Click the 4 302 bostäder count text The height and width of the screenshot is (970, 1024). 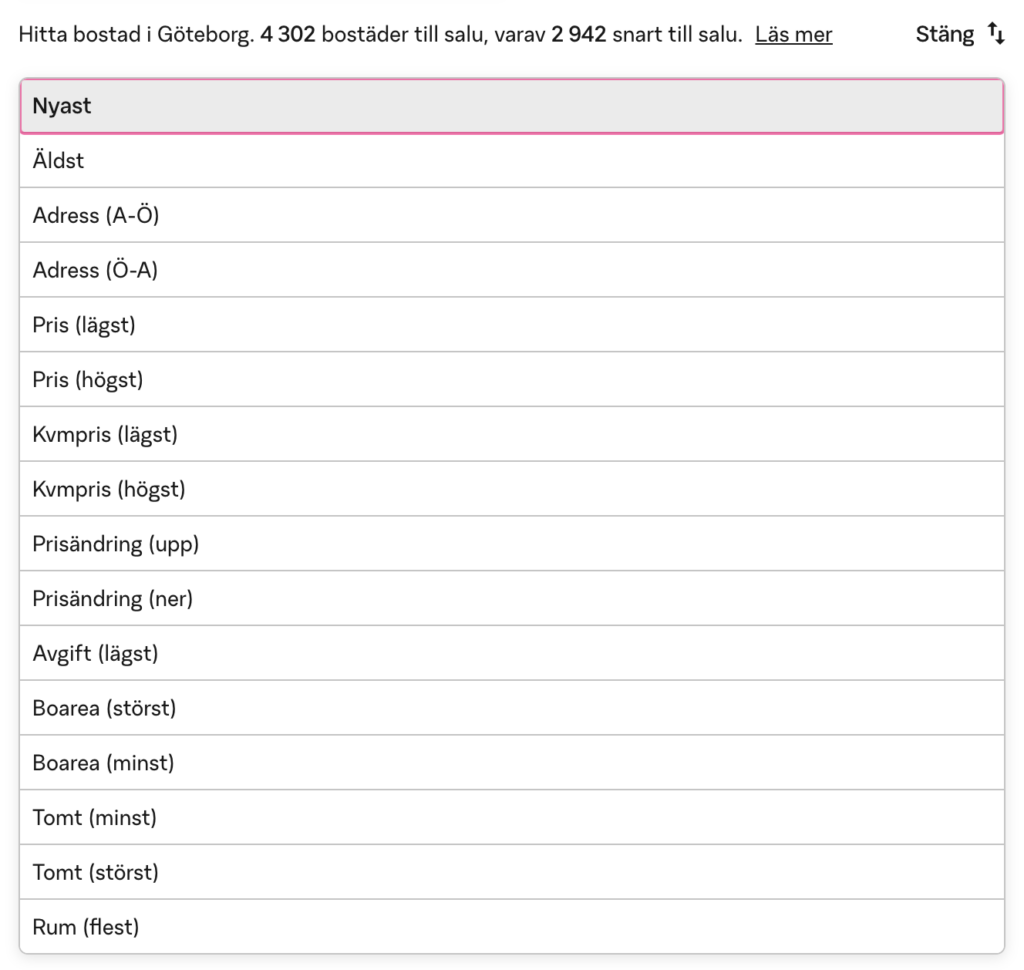330,35
